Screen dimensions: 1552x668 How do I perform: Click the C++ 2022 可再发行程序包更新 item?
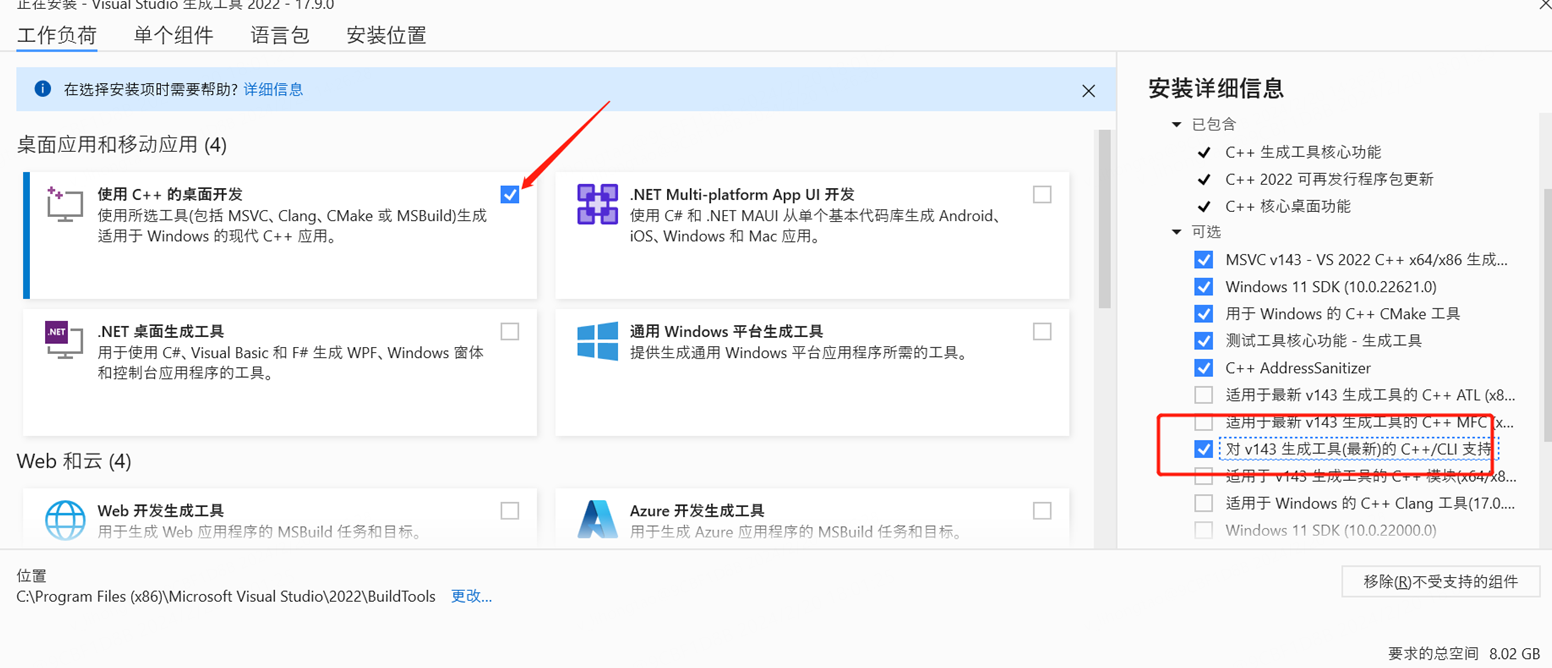(1329, 179)
